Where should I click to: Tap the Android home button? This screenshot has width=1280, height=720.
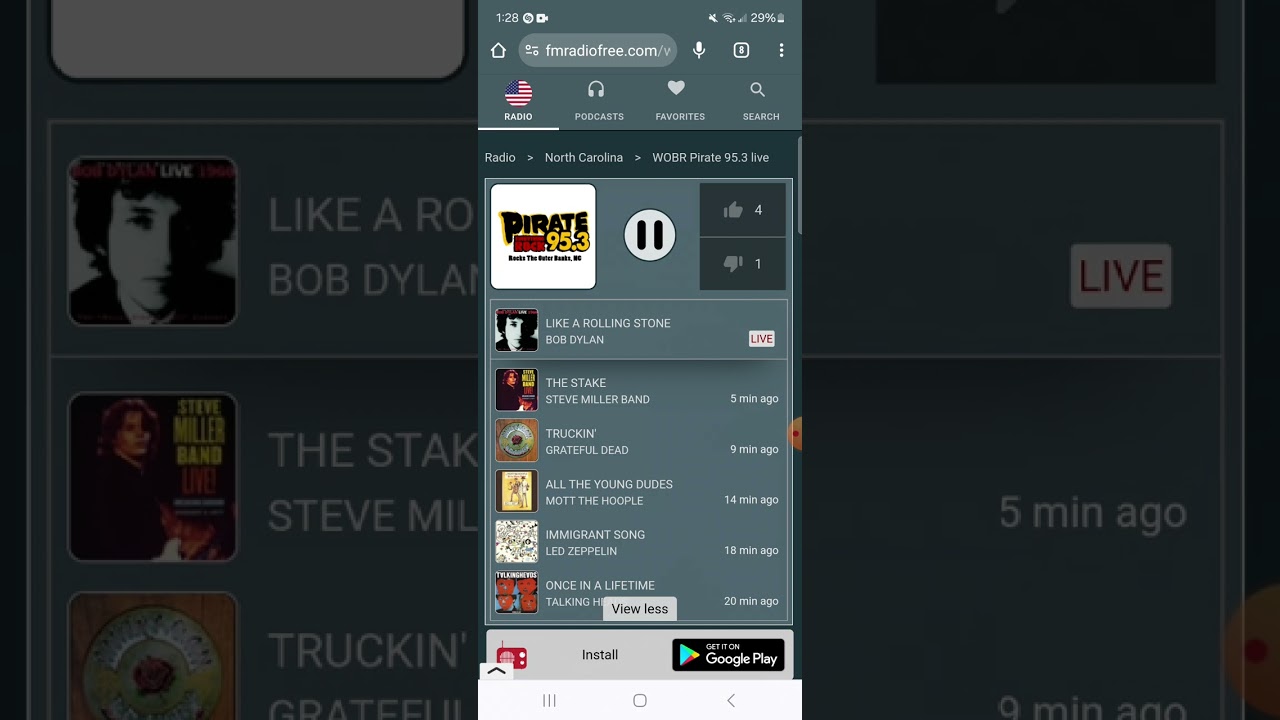[x=640, y=701]
